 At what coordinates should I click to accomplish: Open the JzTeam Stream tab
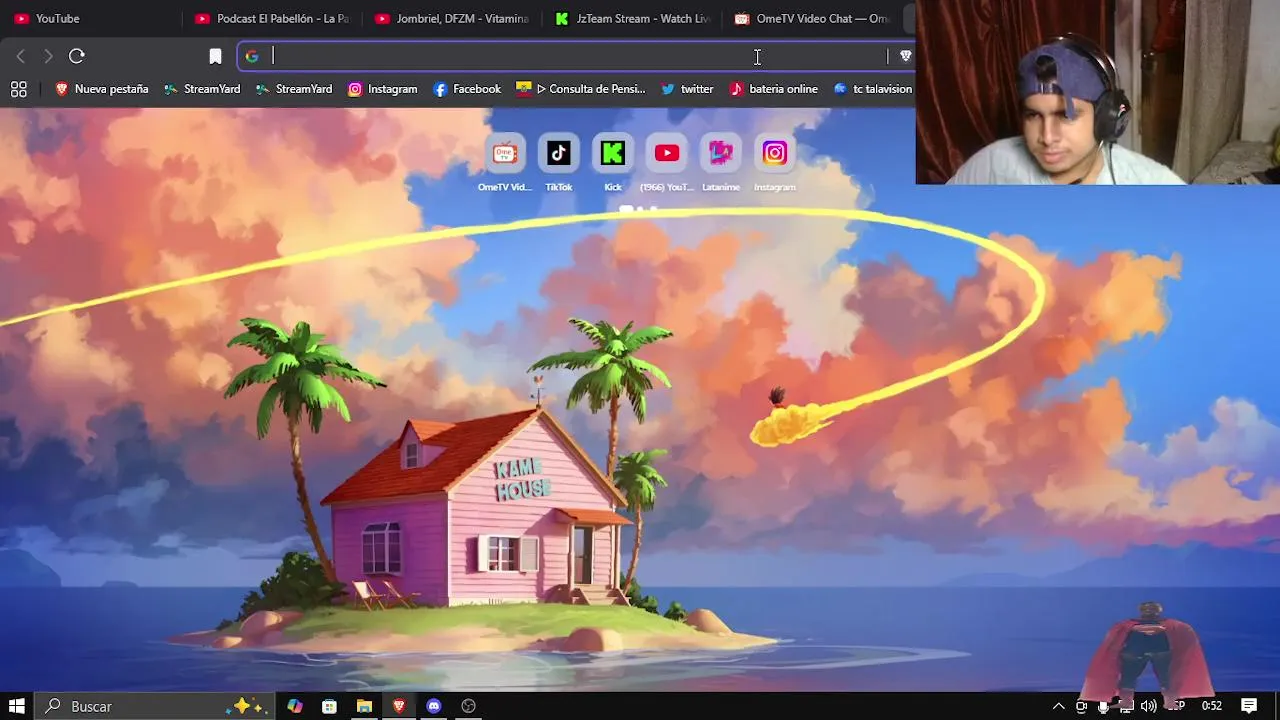click(632, 18)
